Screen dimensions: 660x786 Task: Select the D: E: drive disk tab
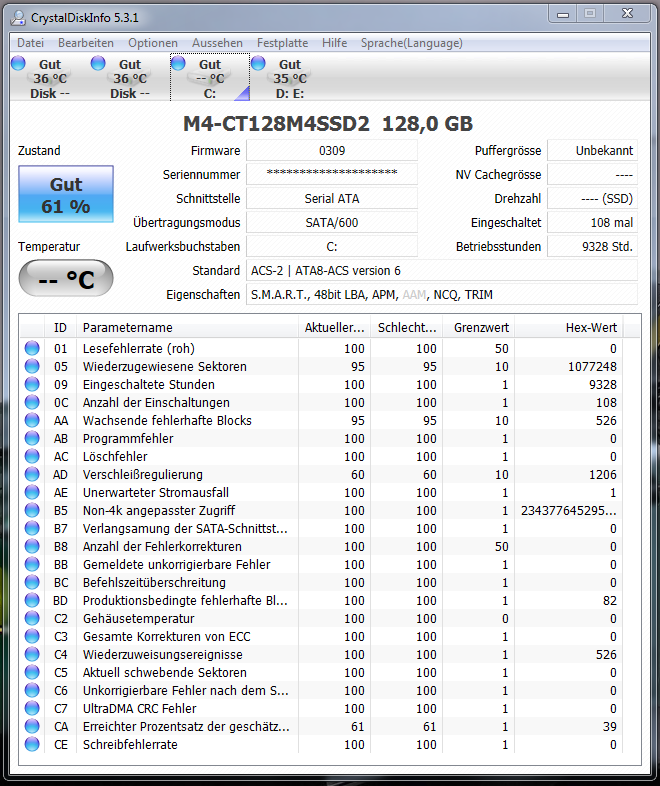[x=290, y=78]
